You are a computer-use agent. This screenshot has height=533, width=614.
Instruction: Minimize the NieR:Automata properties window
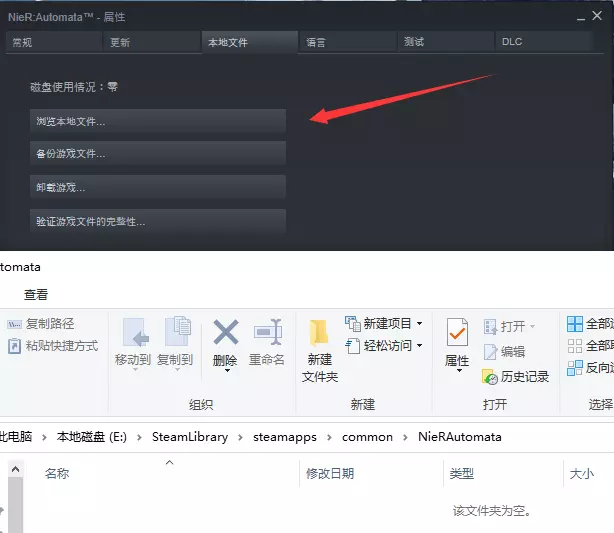pyautogui.click(x=581, y=18)
